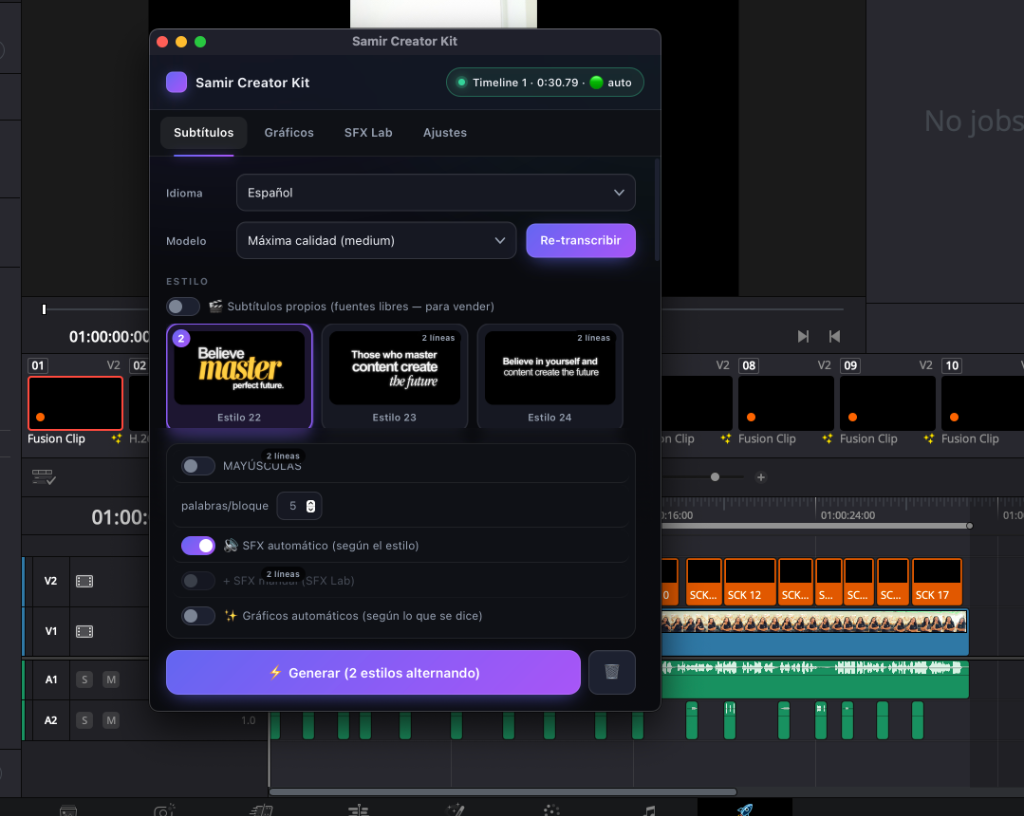
Task: Open the Fairlight music note page
Action: [648, 810]
